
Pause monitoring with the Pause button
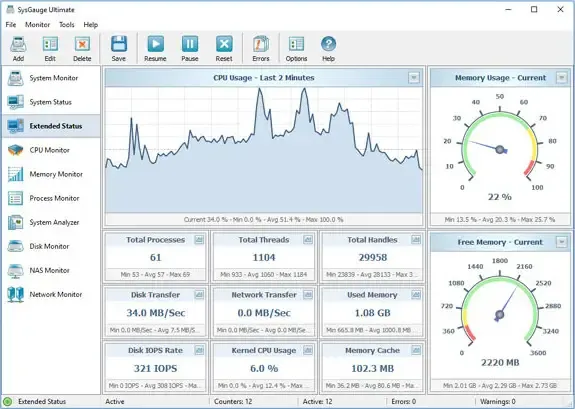click(190, 48)
